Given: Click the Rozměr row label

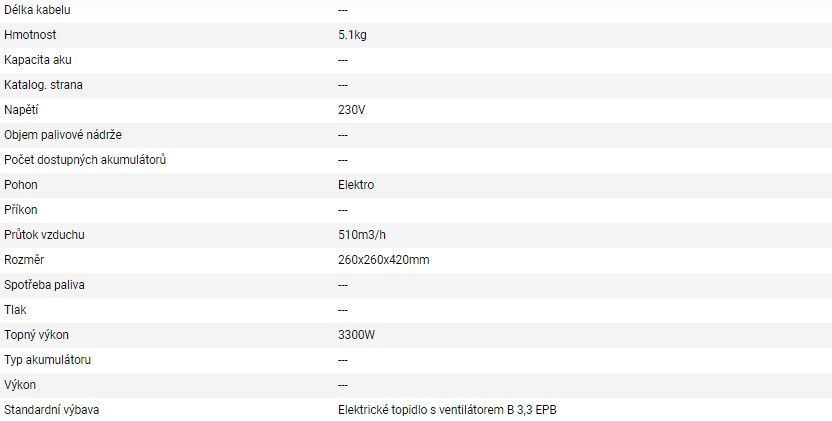Looking at the screenshot, I should click(x=24, y=260).
